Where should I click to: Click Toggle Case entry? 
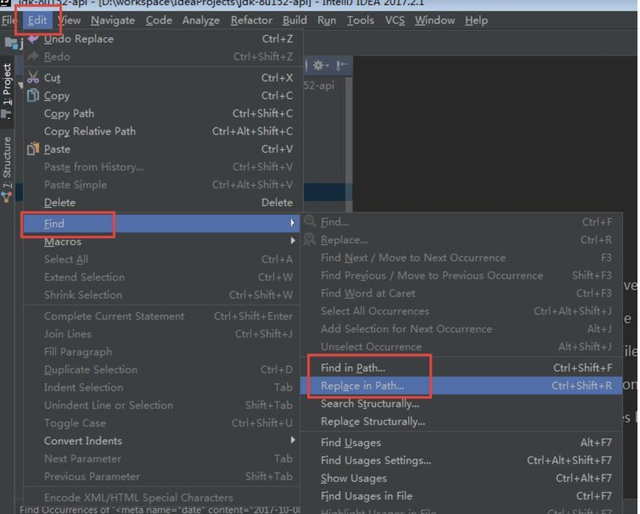click(x=162, y=423)
